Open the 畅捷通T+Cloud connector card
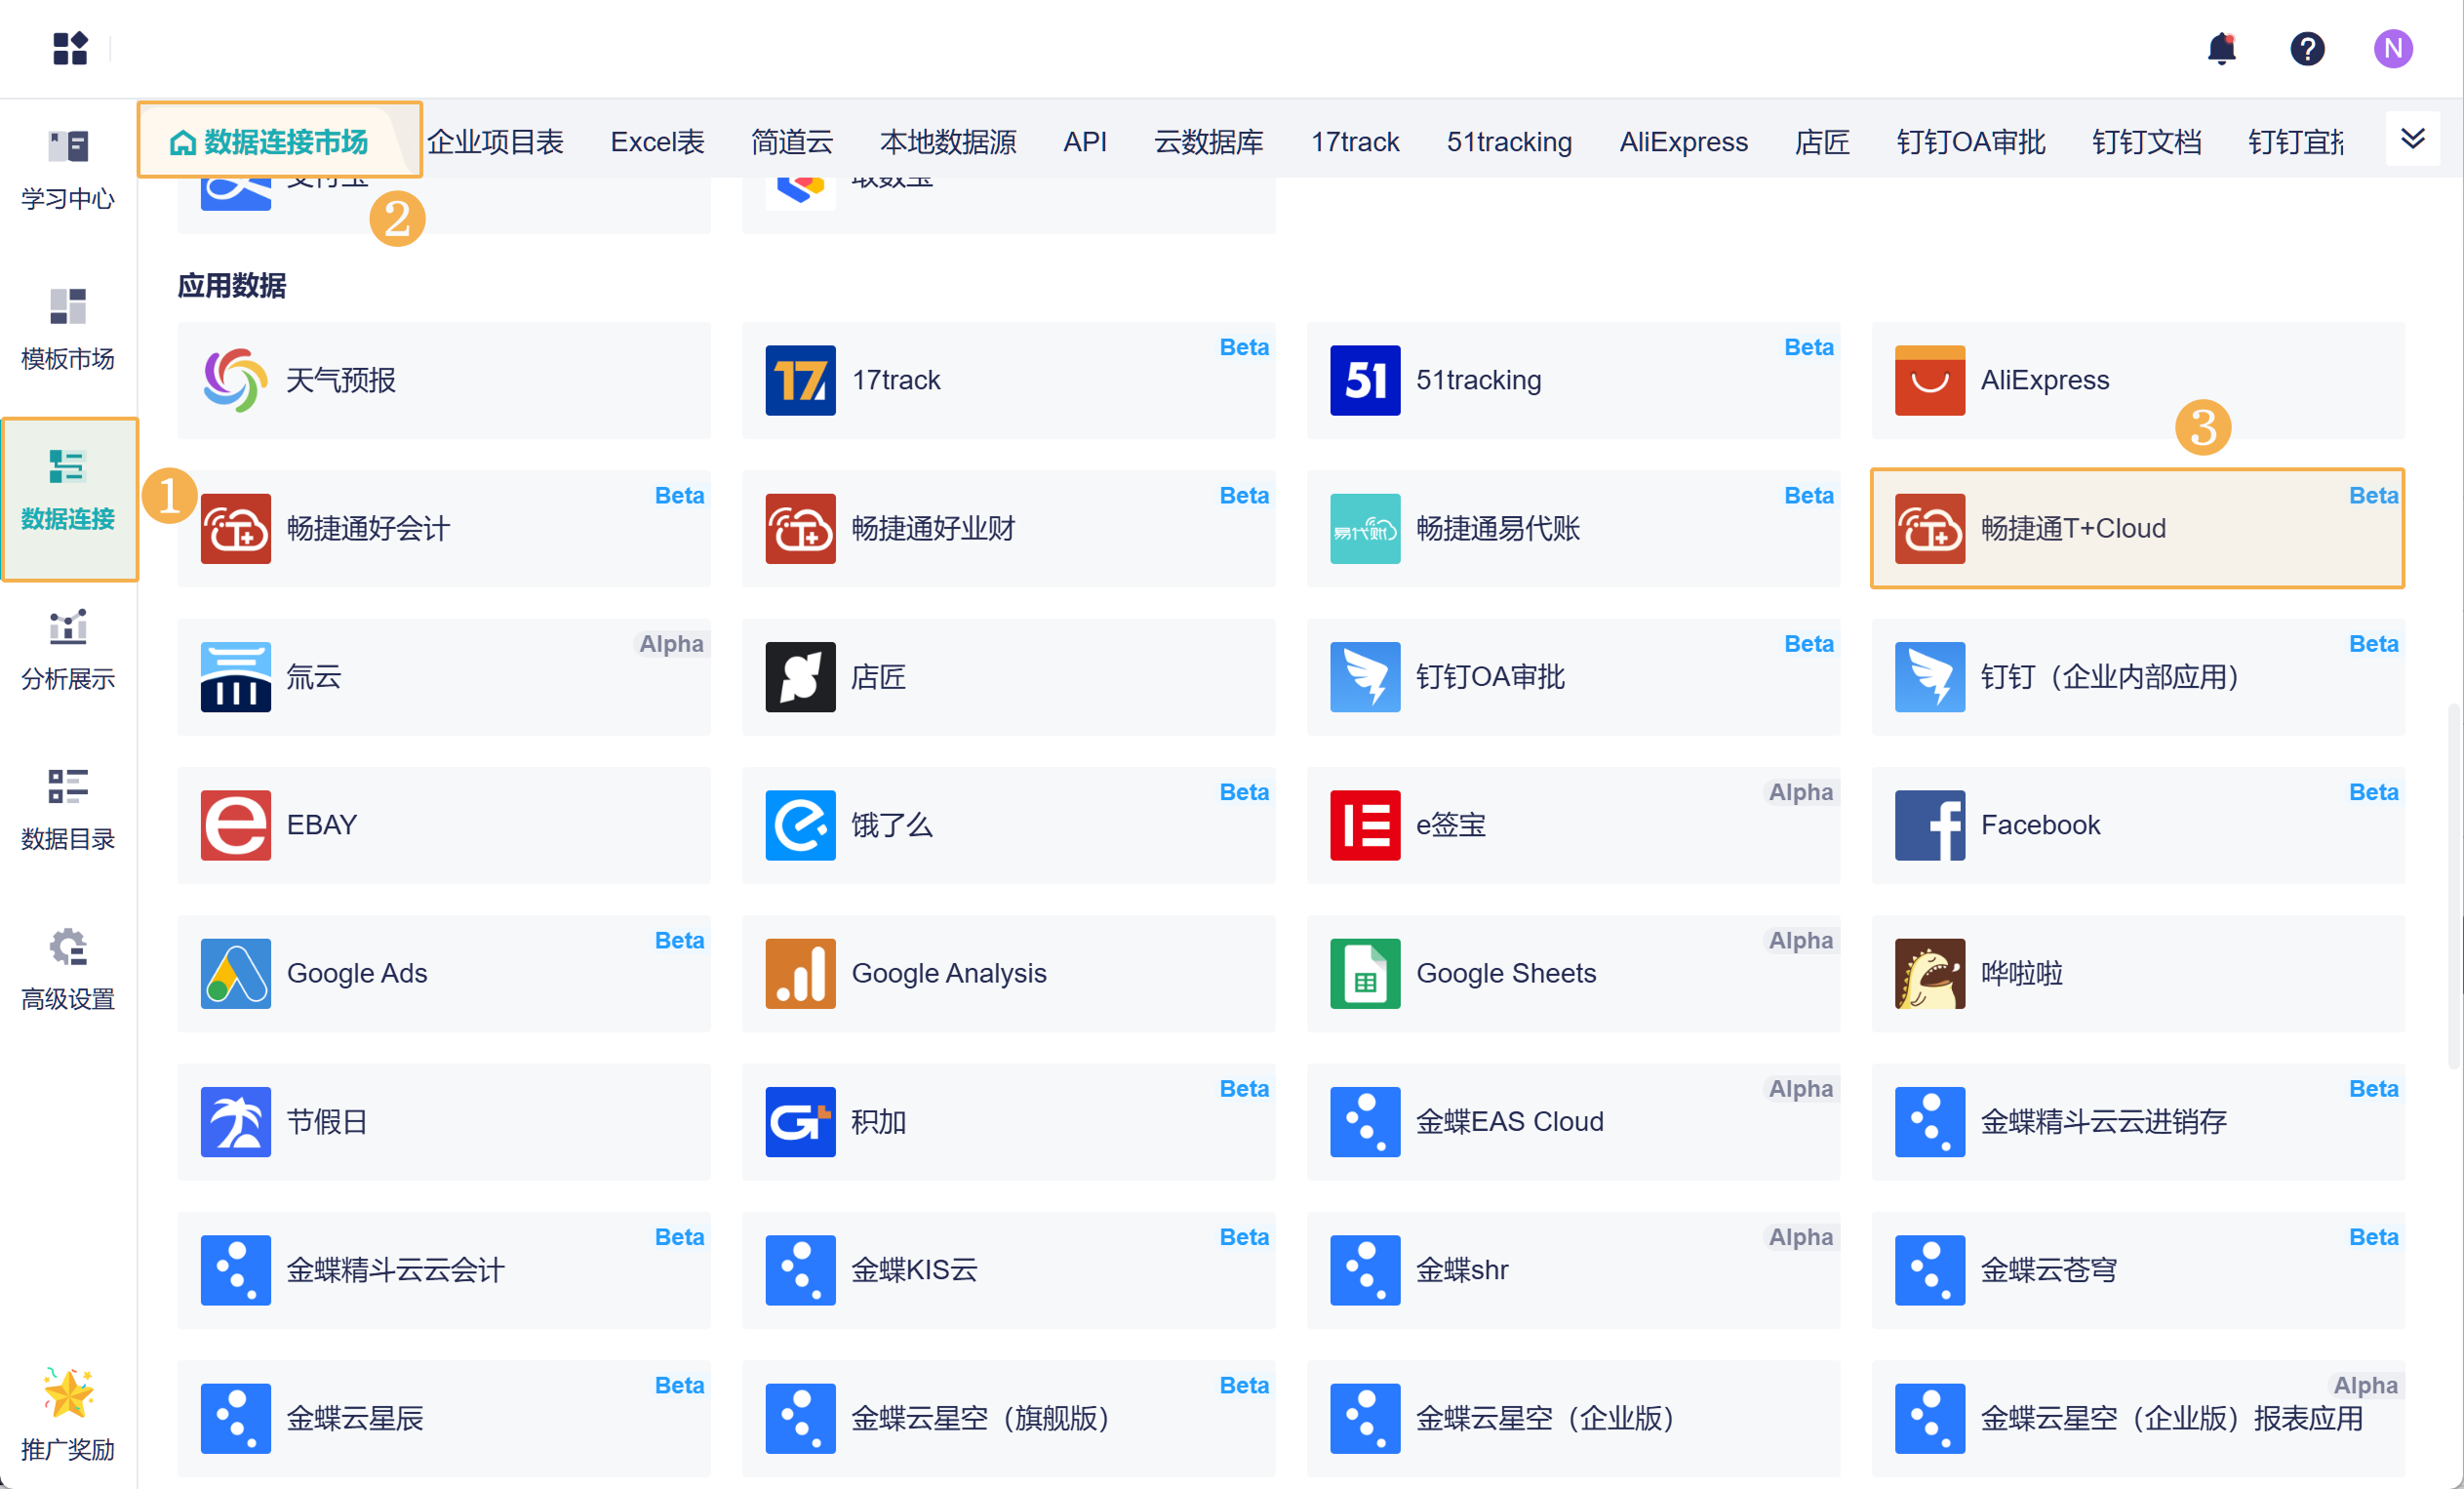2464x1489 pixels. tap(2136, 528)
